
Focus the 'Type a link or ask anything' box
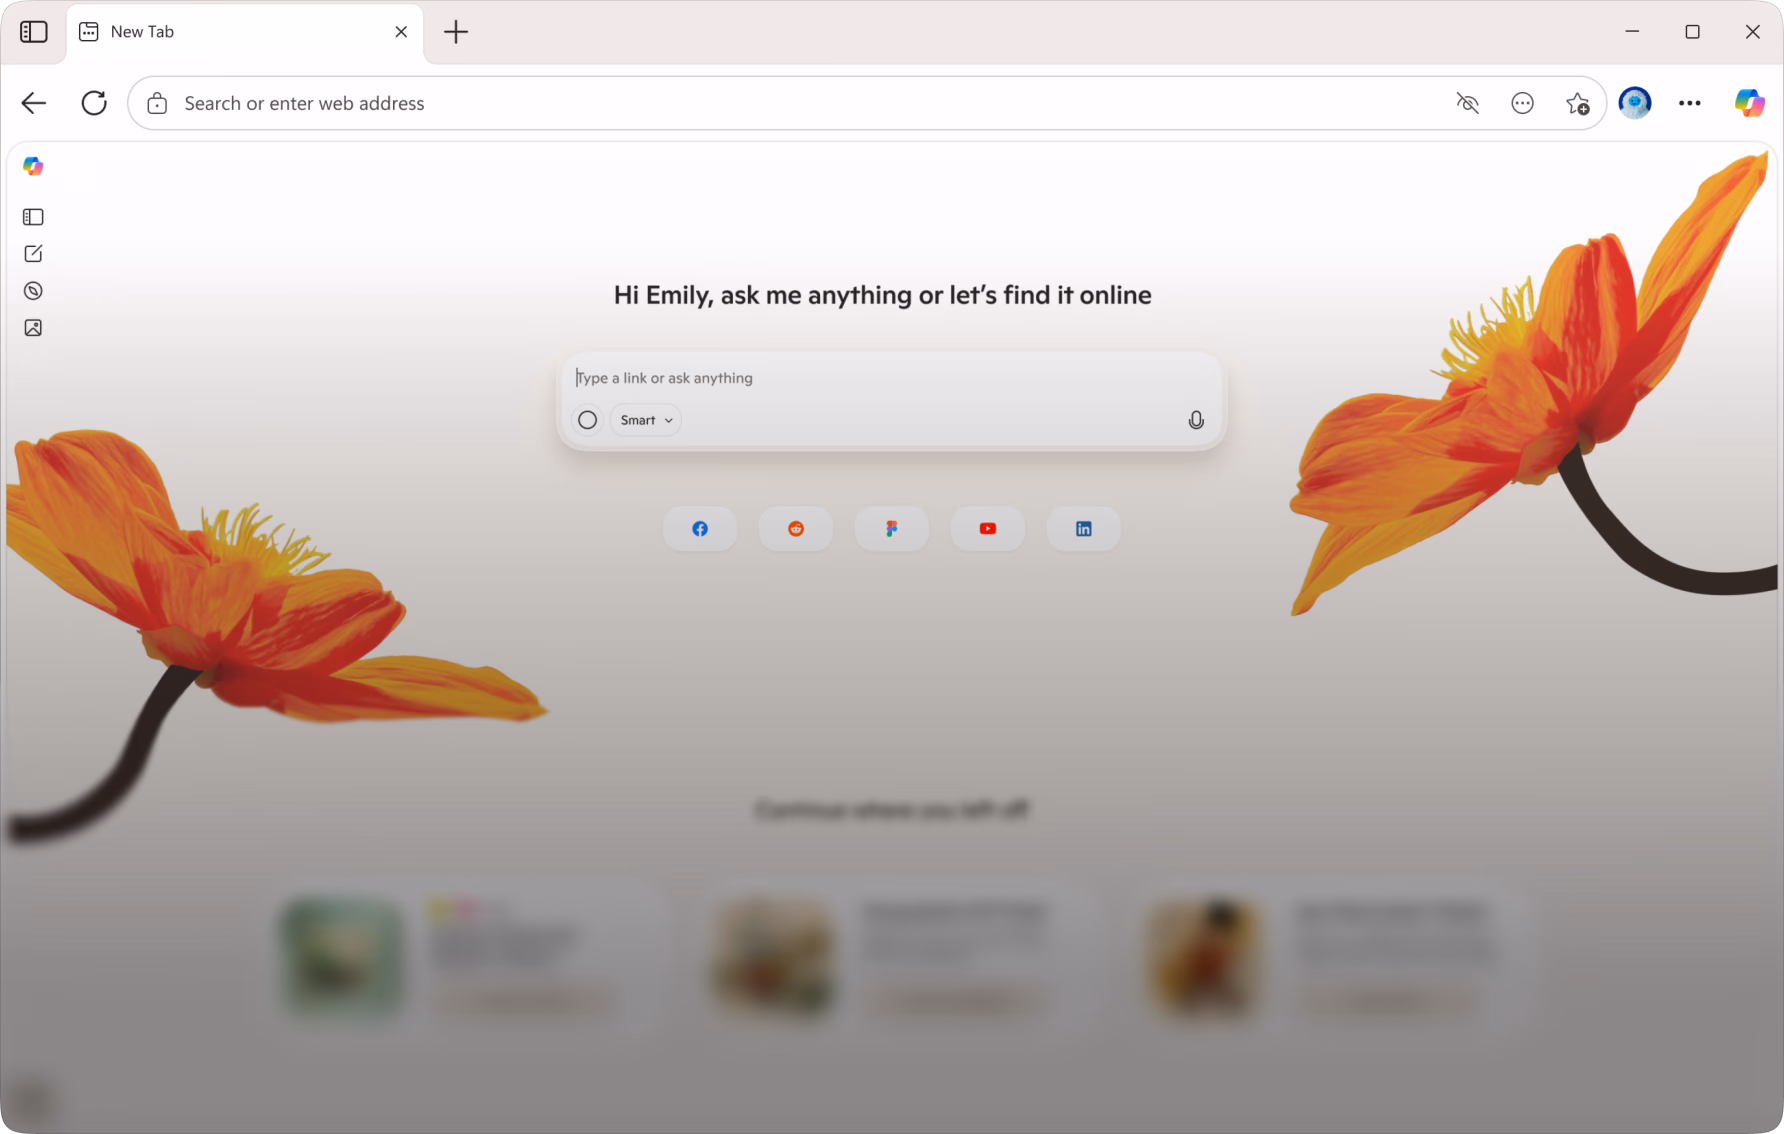click(890, 378)
